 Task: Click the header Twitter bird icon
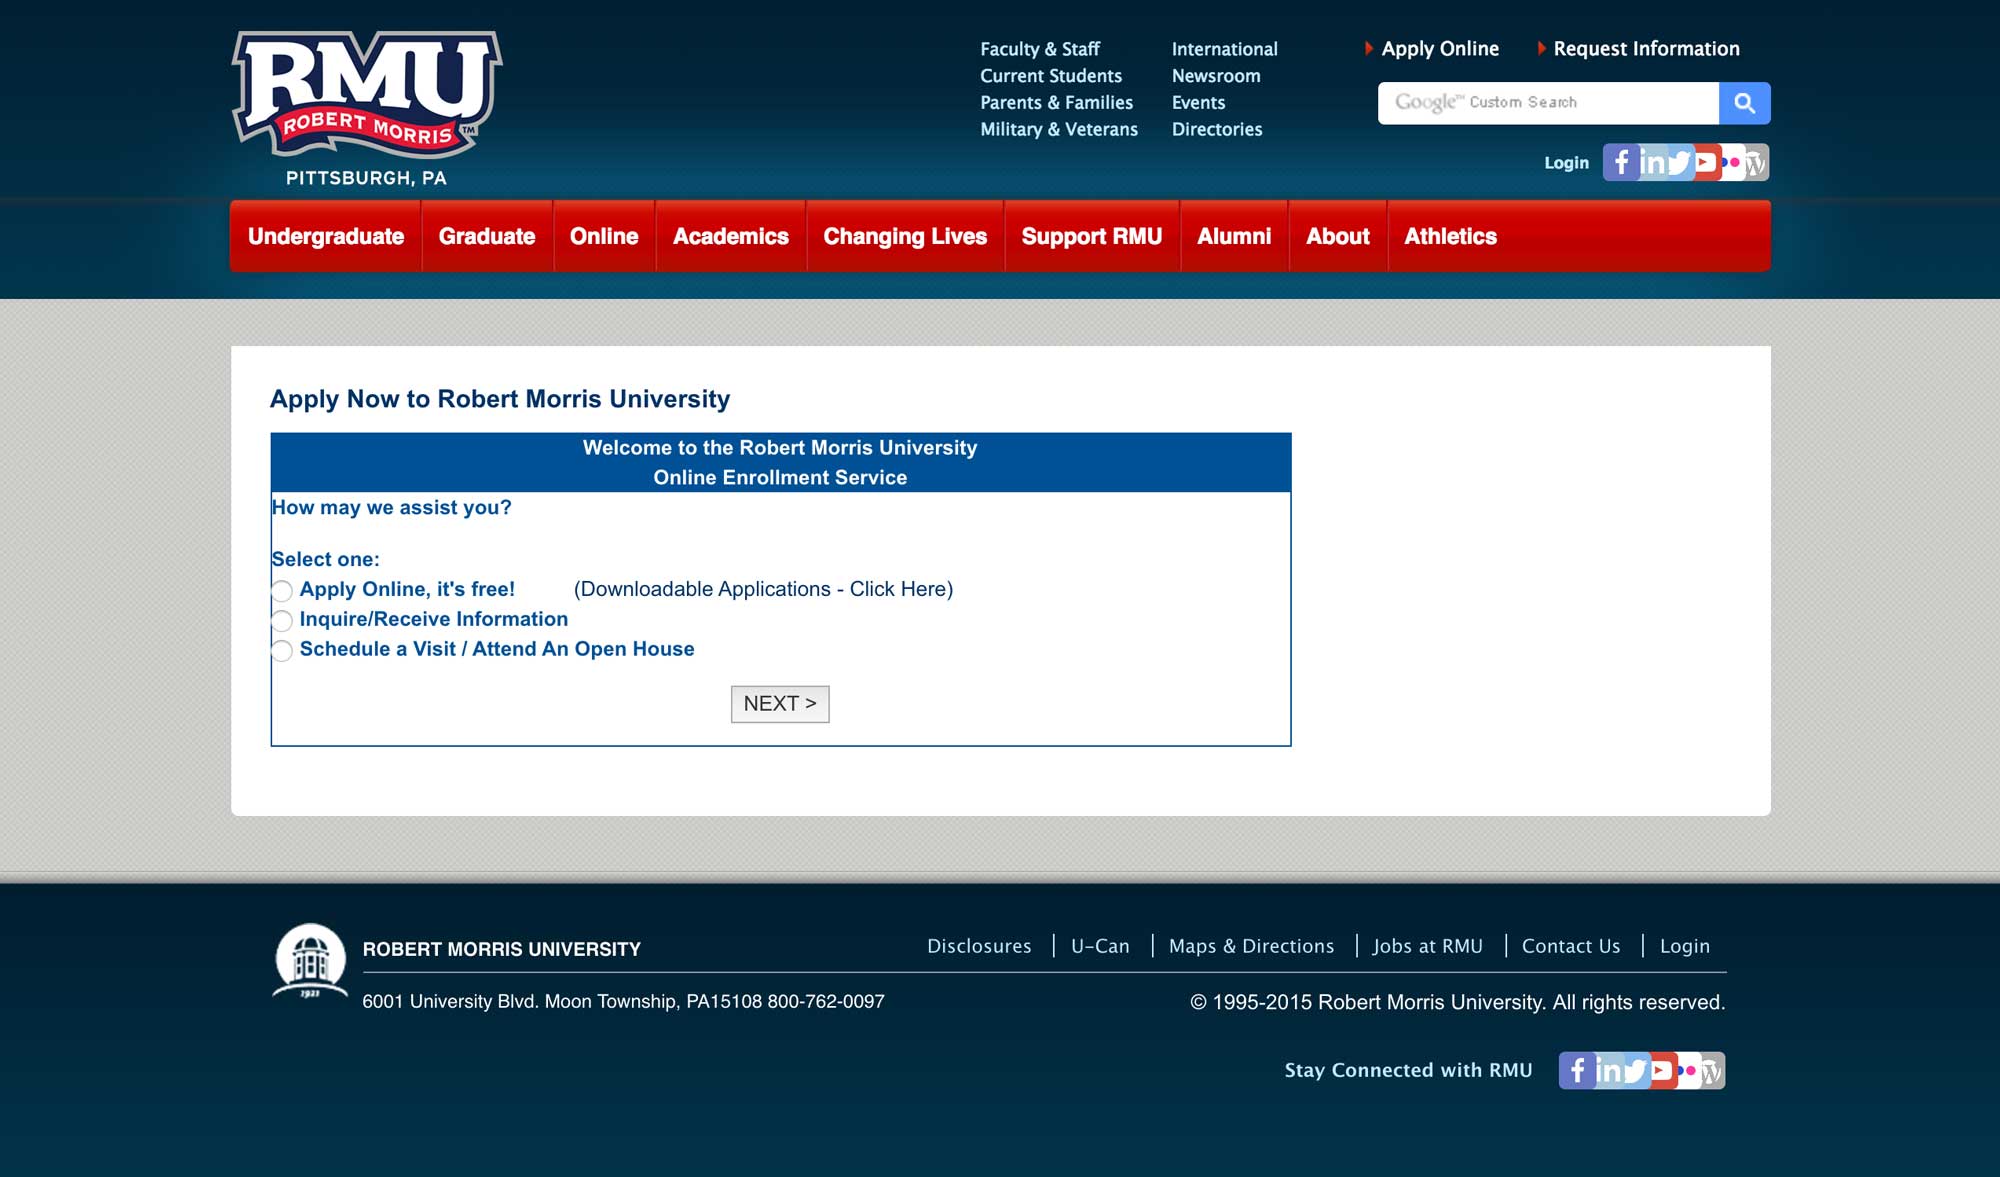click(x=1679, y=162)
